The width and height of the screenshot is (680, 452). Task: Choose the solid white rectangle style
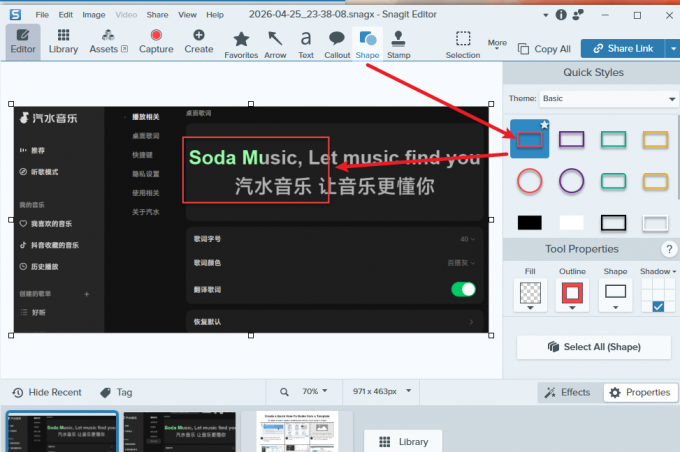click(x=572, y=223)
